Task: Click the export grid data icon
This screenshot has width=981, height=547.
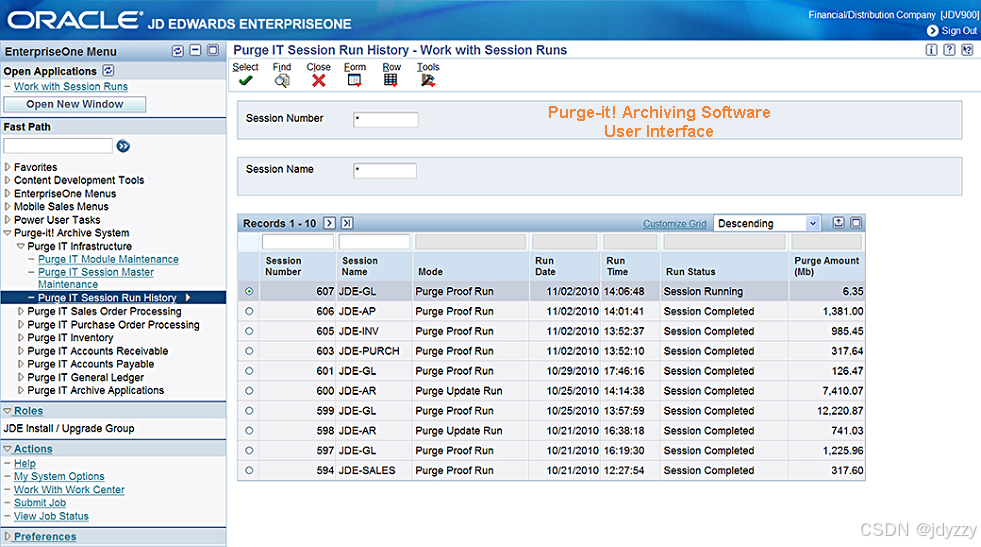Action: click(x=838, y=223)
